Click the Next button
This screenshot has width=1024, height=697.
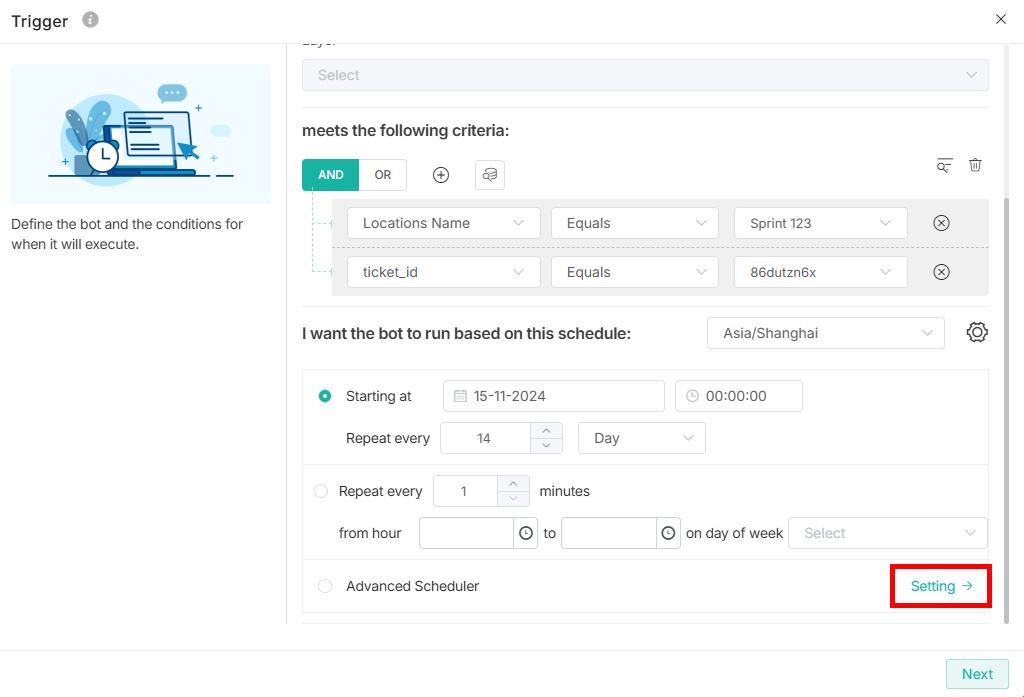(977, 674)
